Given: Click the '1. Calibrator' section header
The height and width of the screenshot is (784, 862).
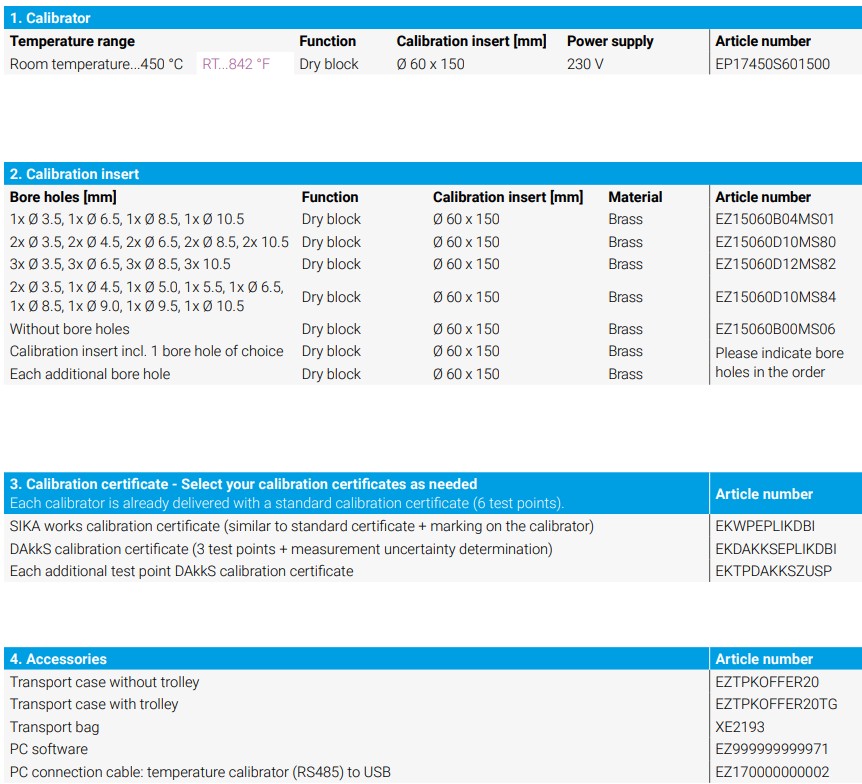Looking at the screenshot, I should coord(50,18).
